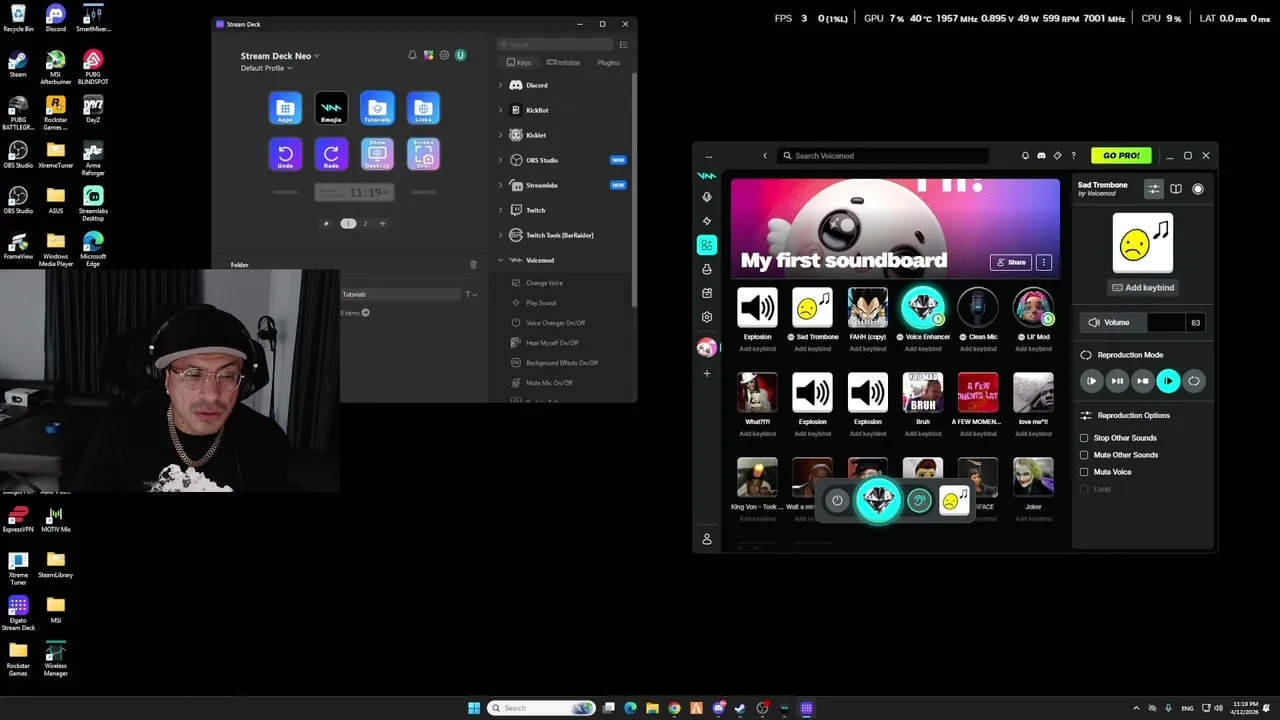1280x720 pixels.
Task: Select the Emojis key on Stream Deck
Action: (331, 108)
